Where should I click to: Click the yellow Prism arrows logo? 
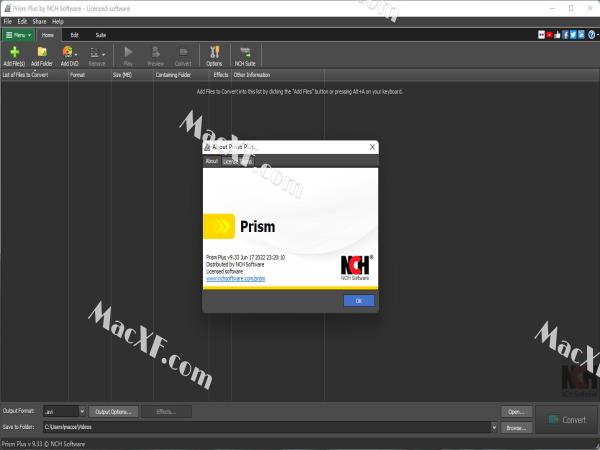[219, 226]
